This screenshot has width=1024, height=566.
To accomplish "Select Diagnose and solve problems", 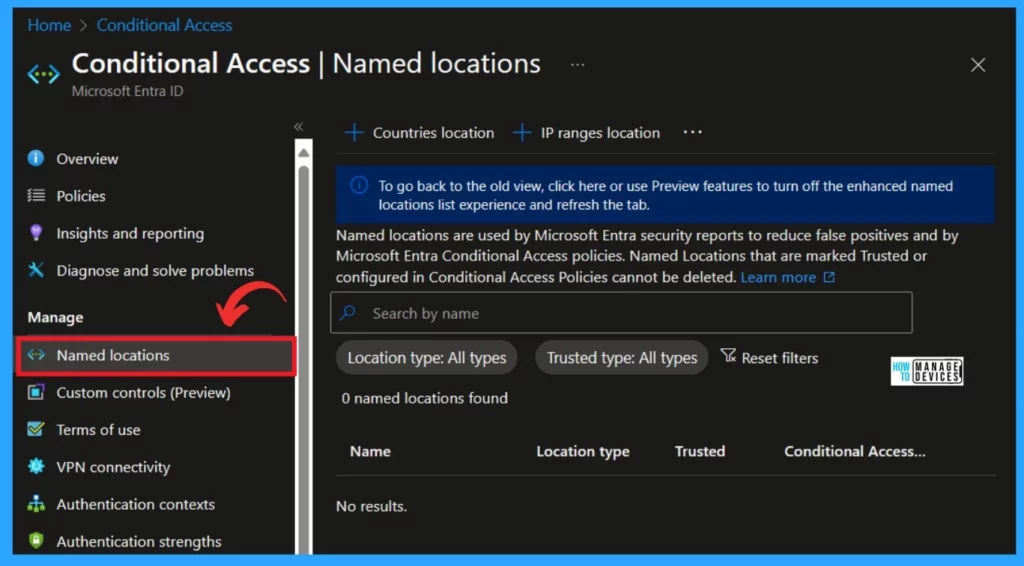I will pyautogui.click(x=154, y=270).
